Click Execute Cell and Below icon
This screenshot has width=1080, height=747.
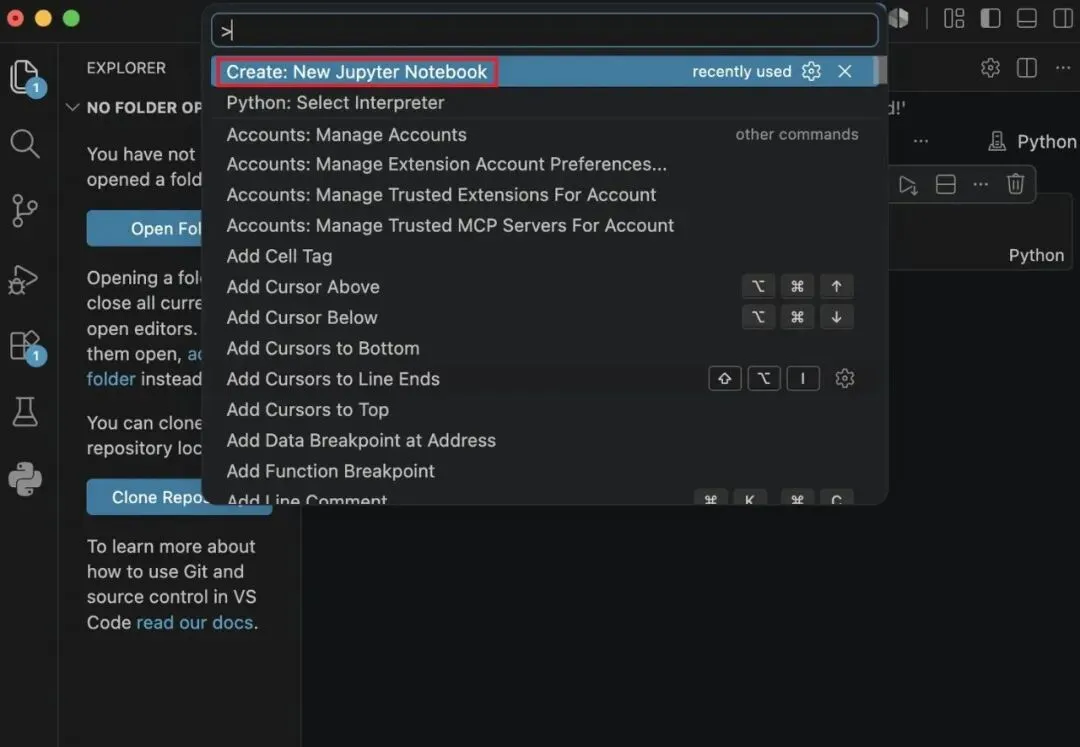[x=908, y=185]
